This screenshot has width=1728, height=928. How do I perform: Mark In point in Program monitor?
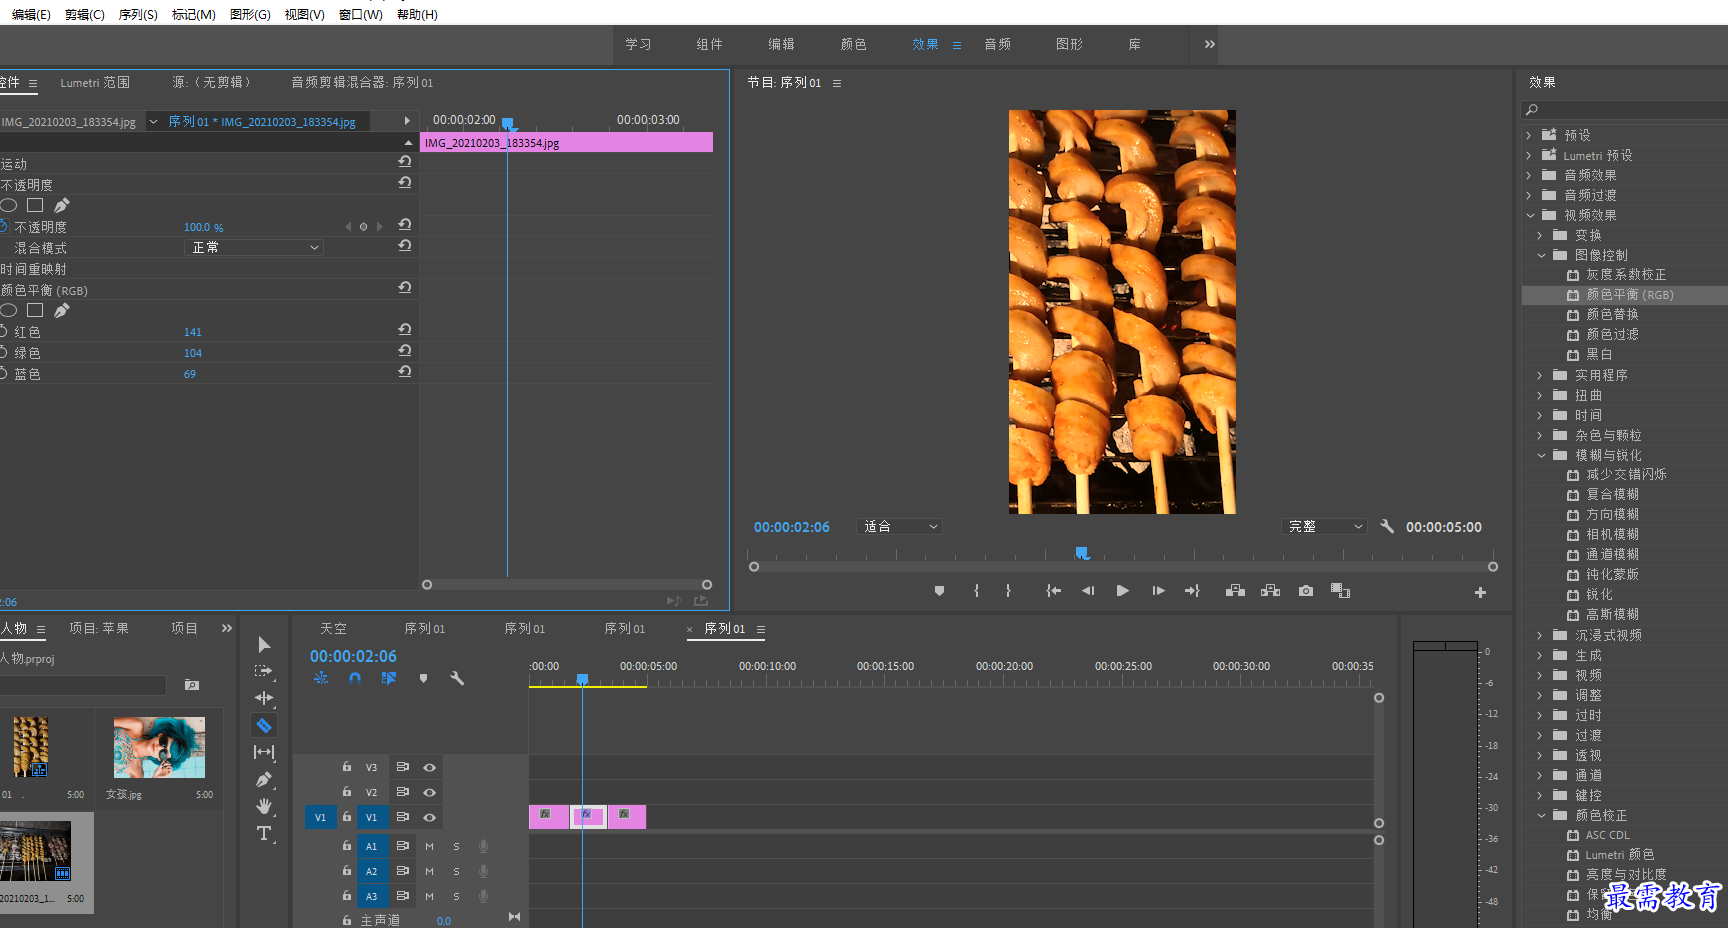point(976,591)
